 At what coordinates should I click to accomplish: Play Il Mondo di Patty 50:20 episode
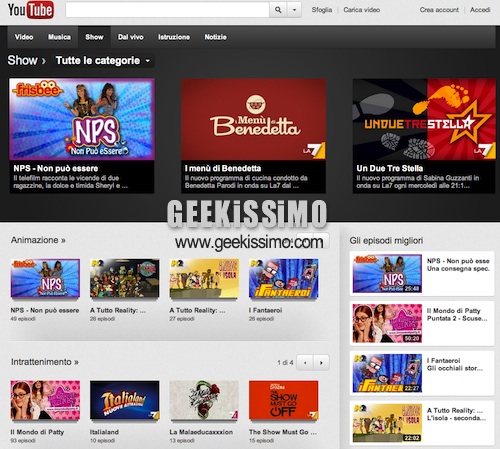point(387,323)
